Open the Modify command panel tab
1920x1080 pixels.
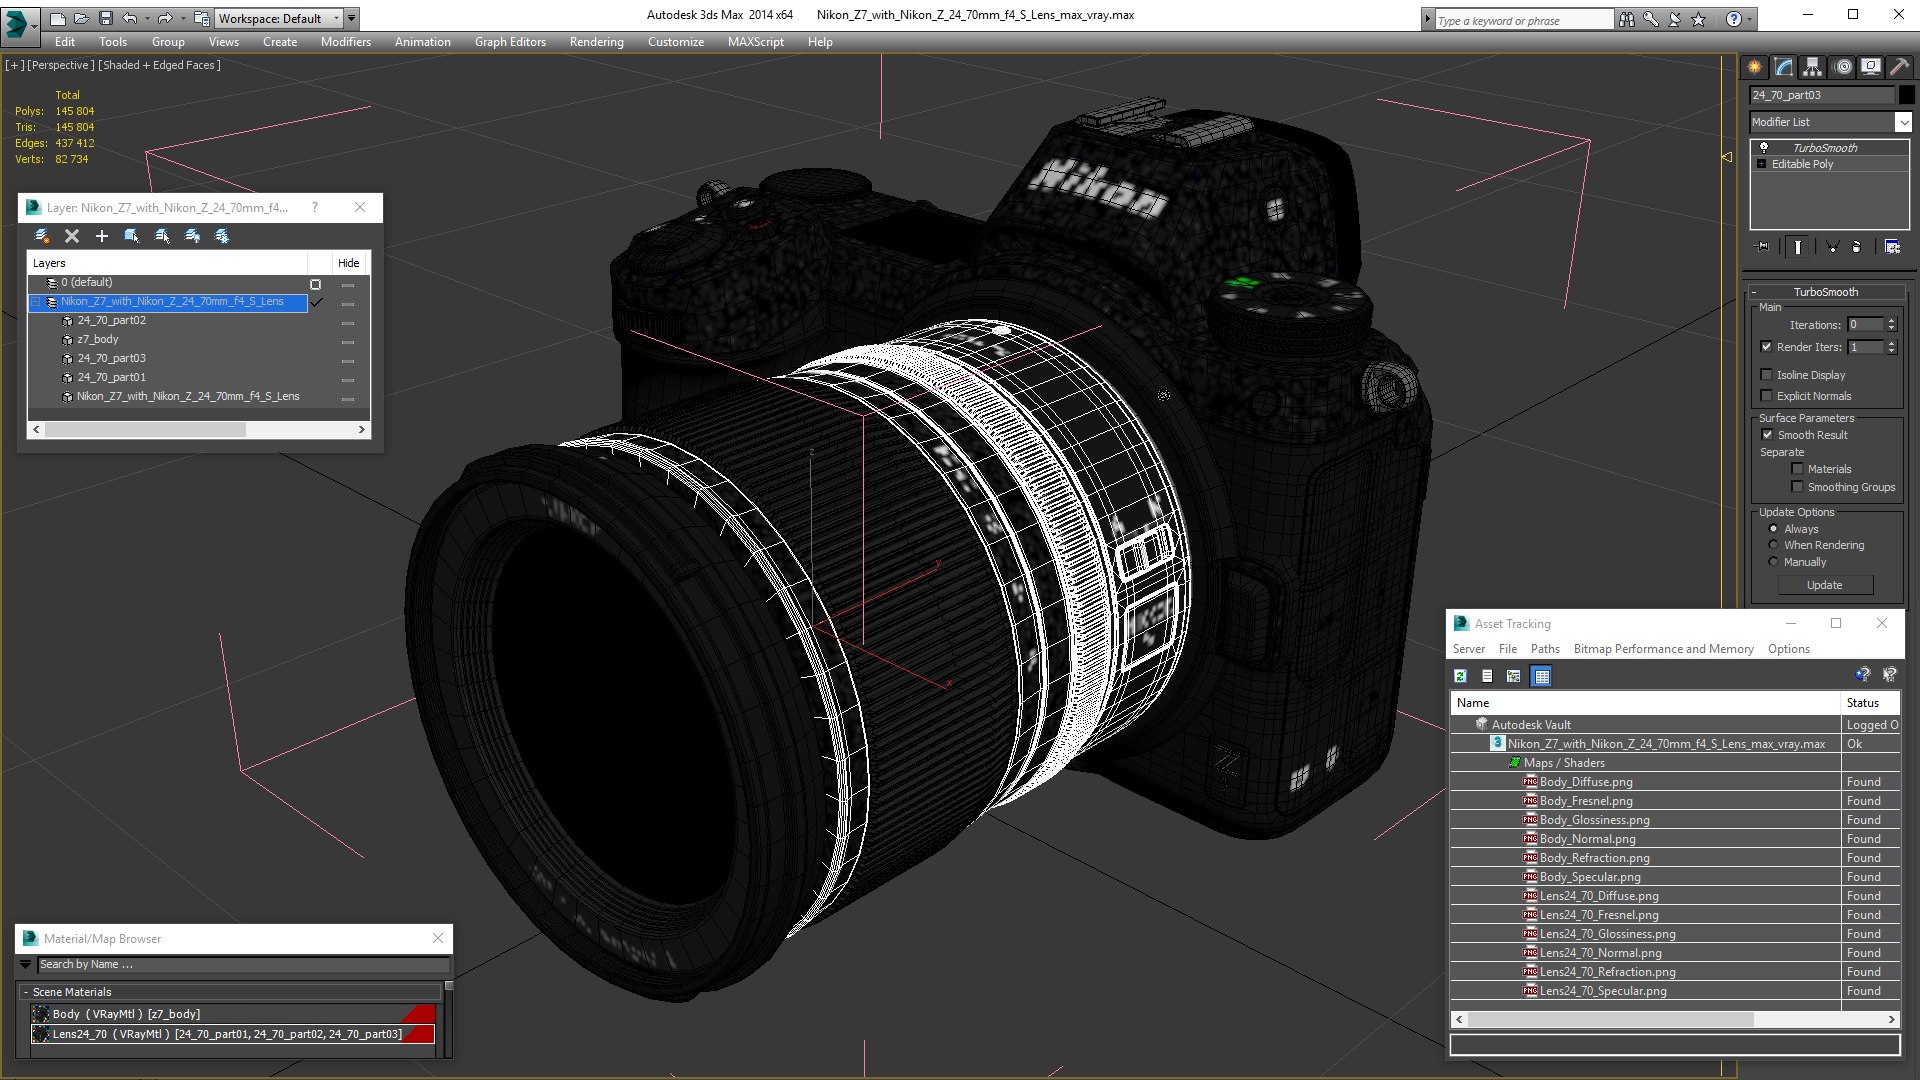(x=1784, y=67)
